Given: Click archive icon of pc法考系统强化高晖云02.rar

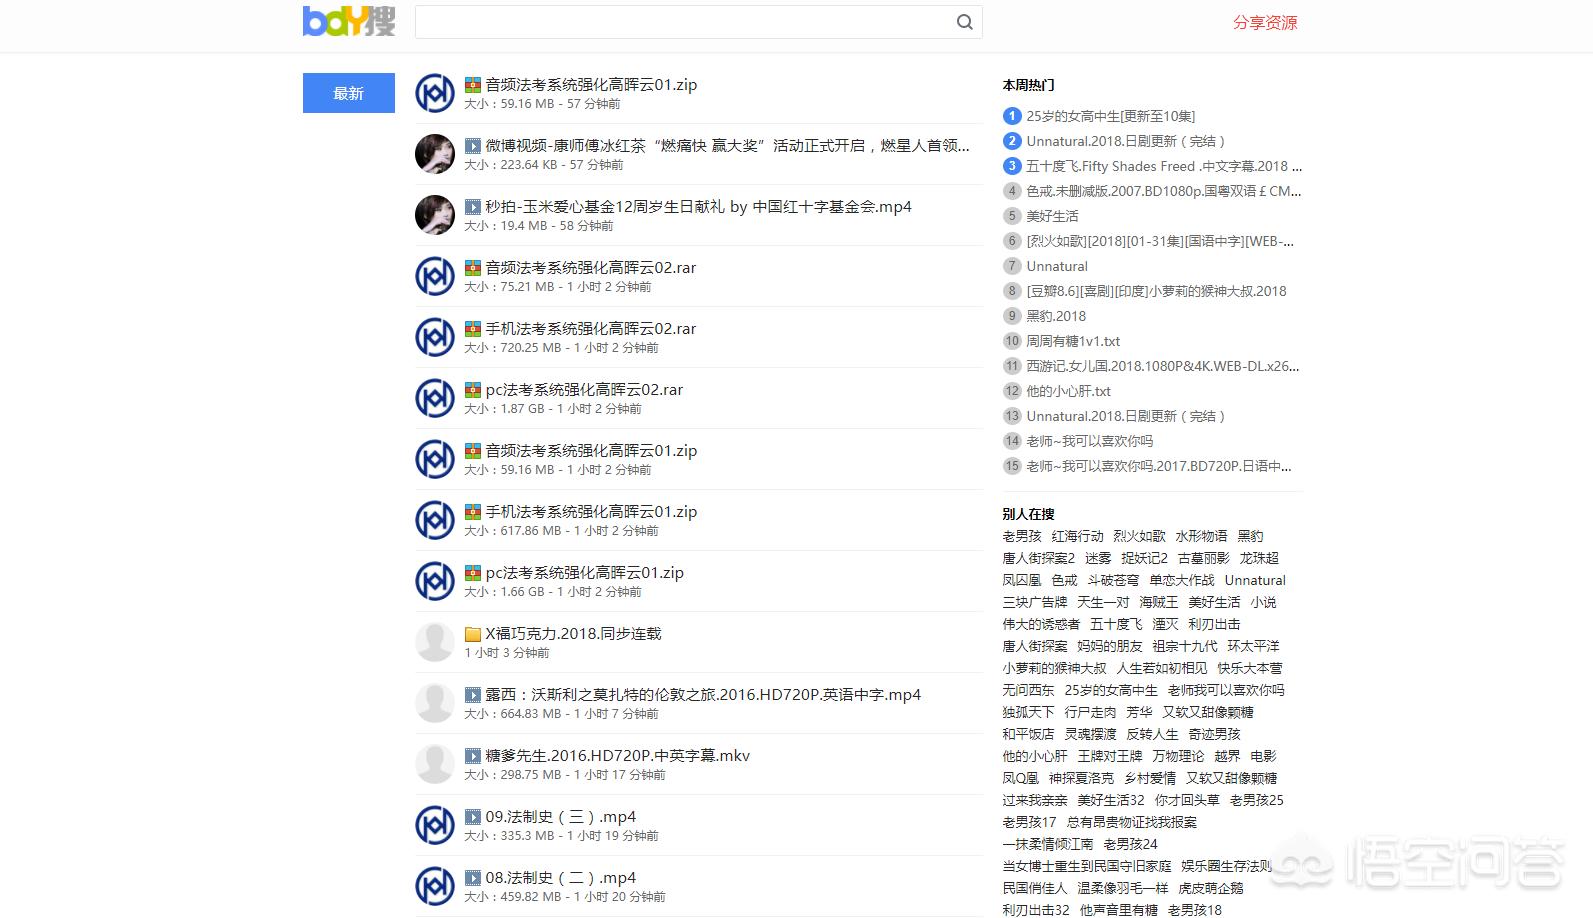Looking at the screenshot, I should 473,390.
